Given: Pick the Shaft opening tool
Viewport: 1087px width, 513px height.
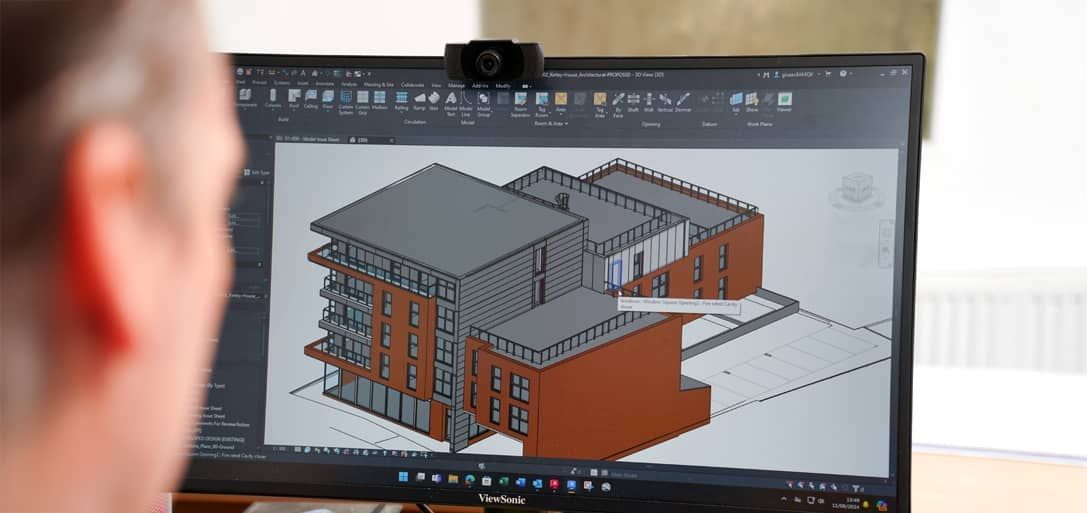Looking at the screenshot, I should tap(634, 100).
